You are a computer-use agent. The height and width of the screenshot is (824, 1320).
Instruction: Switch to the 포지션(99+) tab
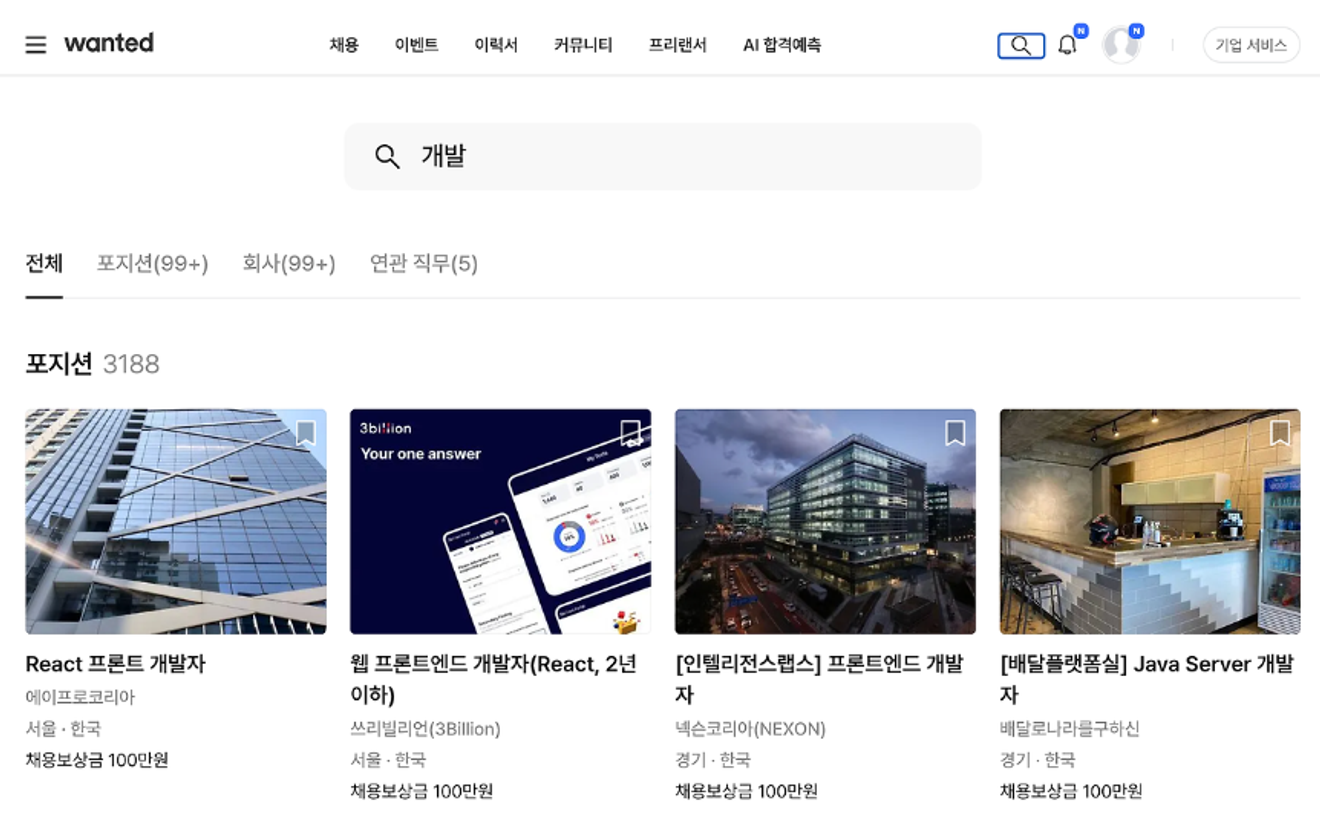152,264
